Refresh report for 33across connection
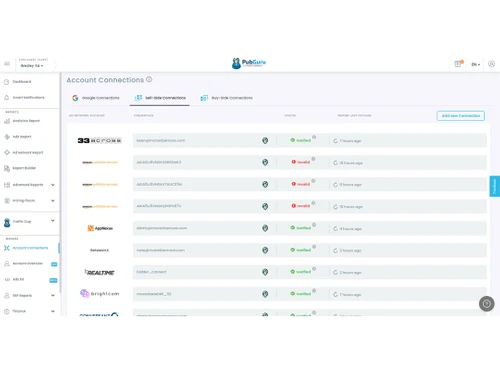 pyautogui.click(x=336, y=141)
